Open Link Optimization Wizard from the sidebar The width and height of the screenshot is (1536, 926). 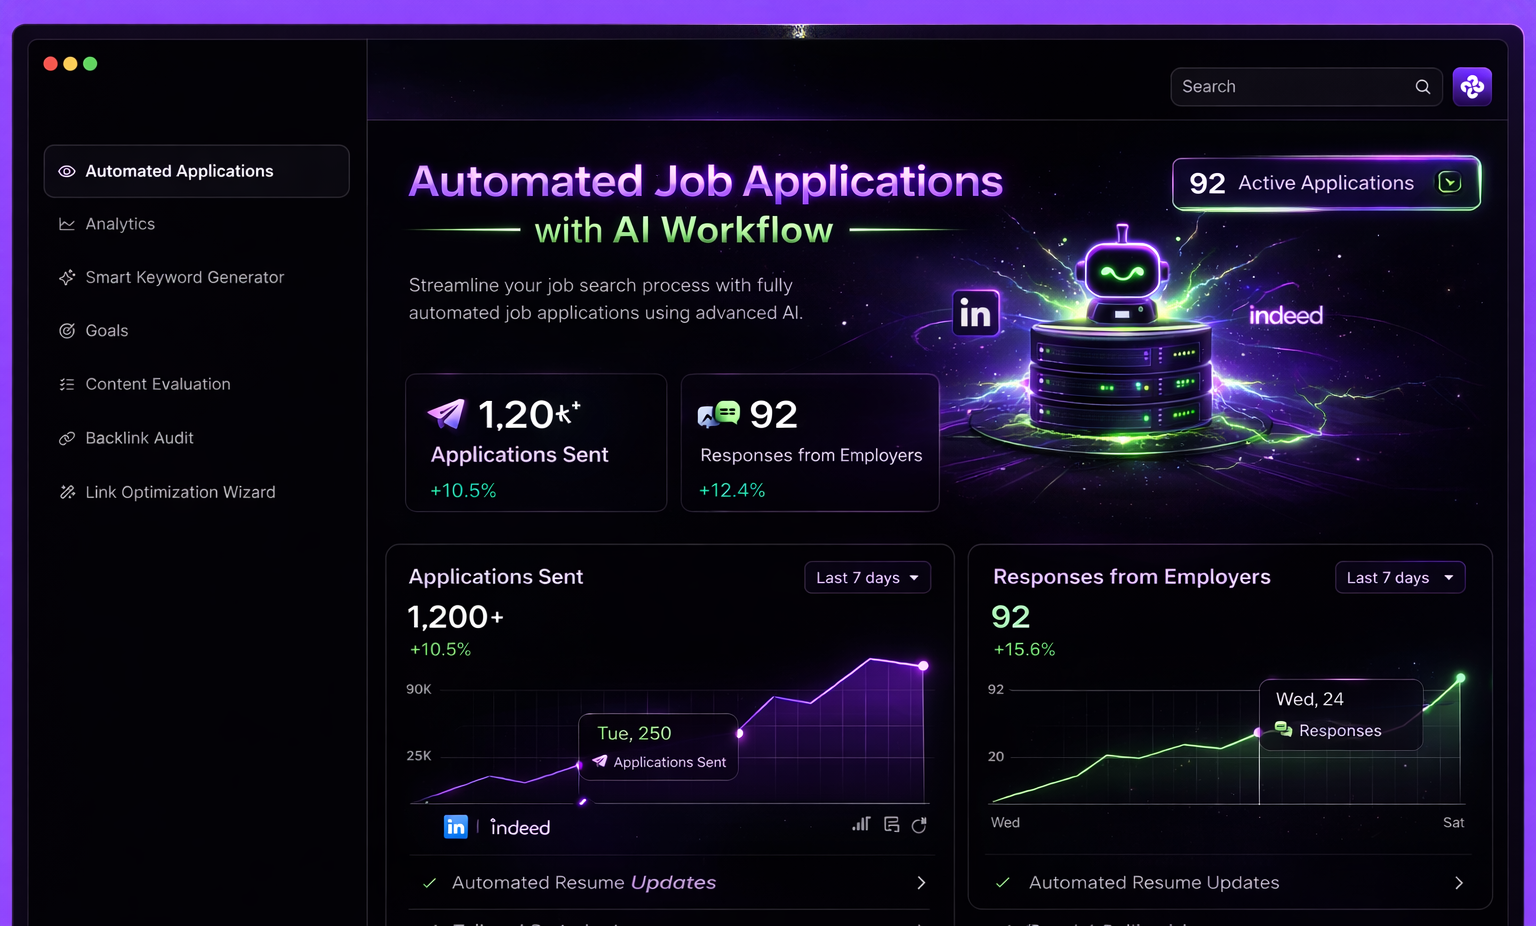(x=66, y=492)
